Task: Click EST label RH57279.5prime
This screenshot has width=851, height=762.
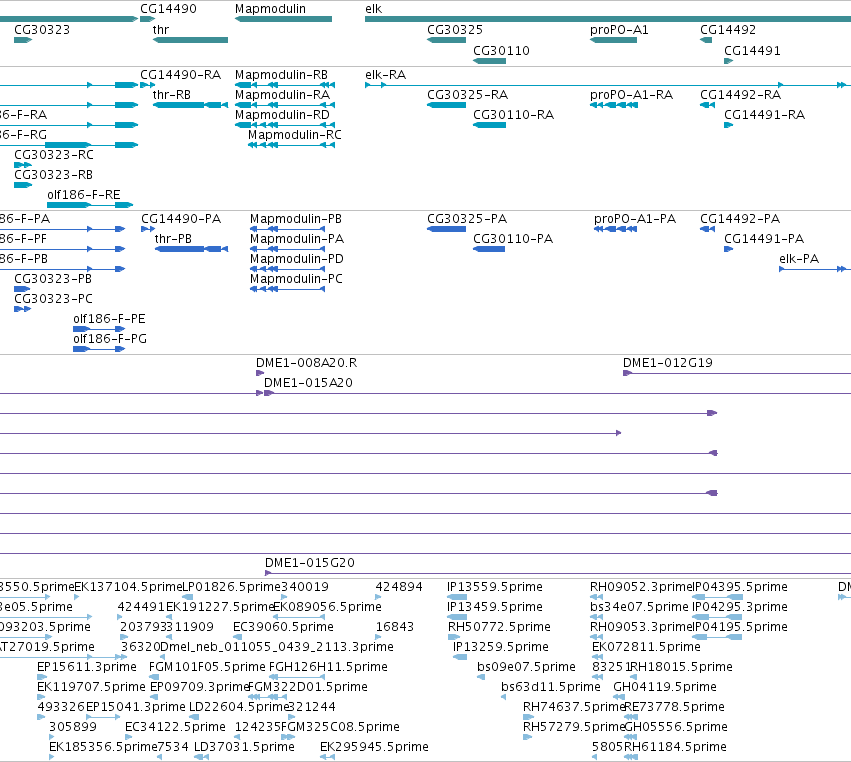Action: [574, 727]
